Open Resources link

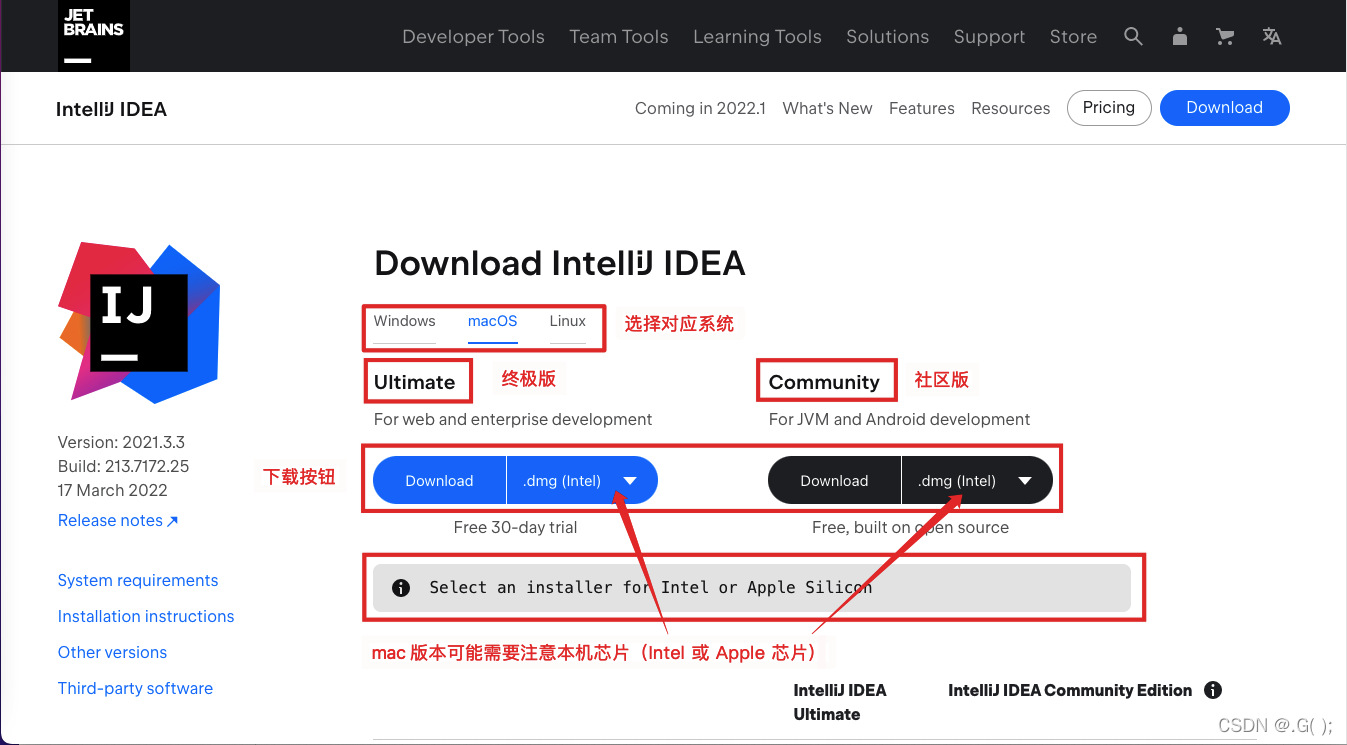point(1011,108)
